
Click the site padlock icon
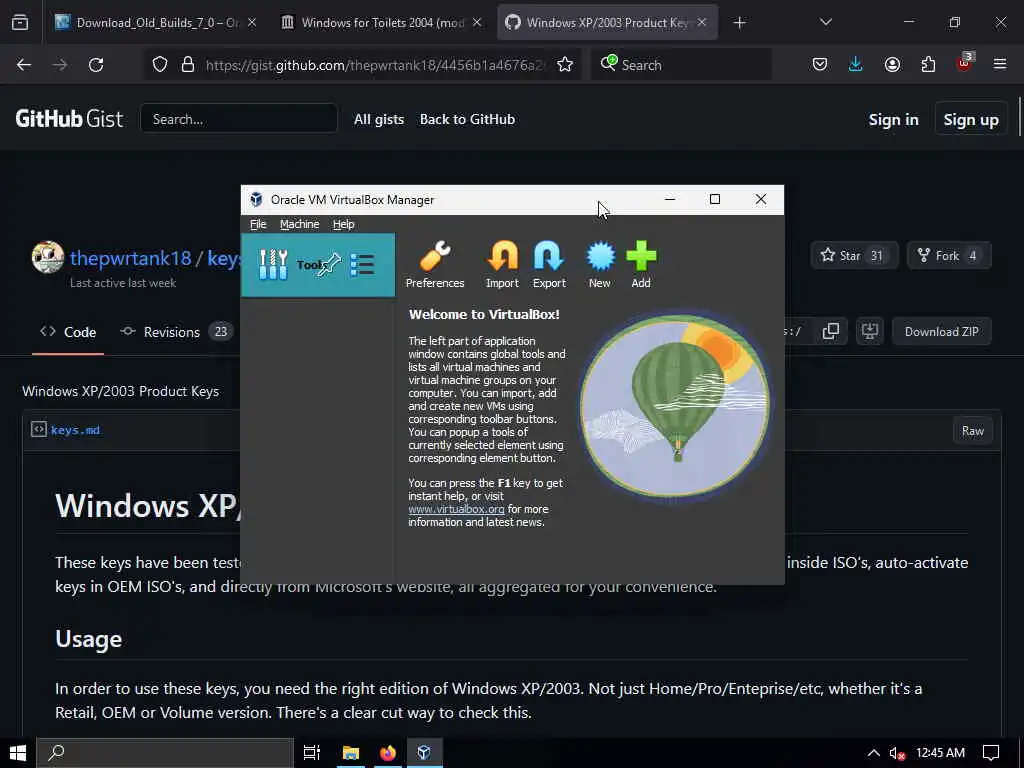tap(187, 65)
